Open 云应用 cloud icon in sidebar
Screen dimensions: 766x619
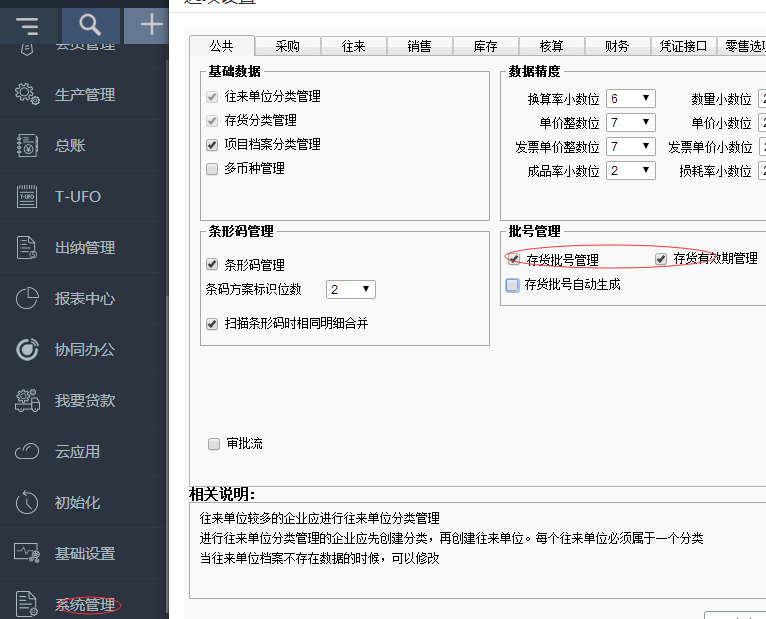pos(27,452)
